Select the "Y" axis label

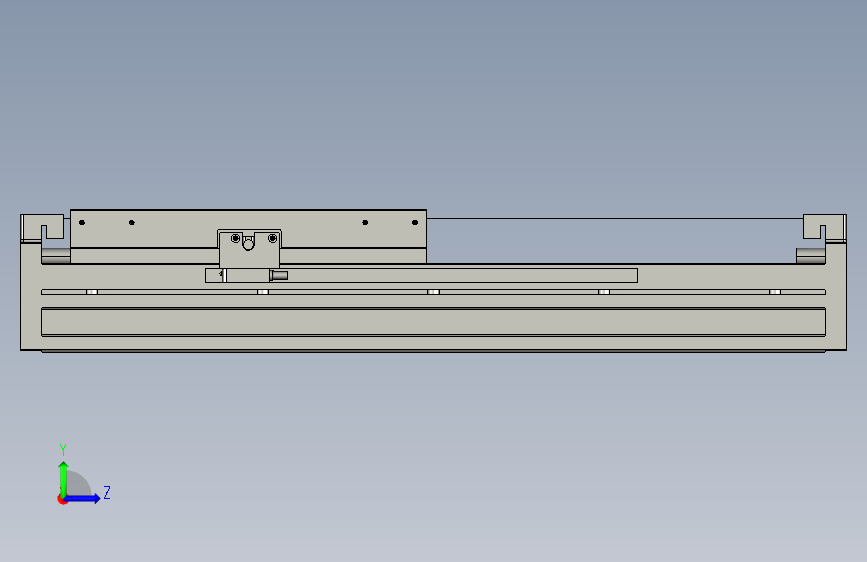click(x=63, y=449)
